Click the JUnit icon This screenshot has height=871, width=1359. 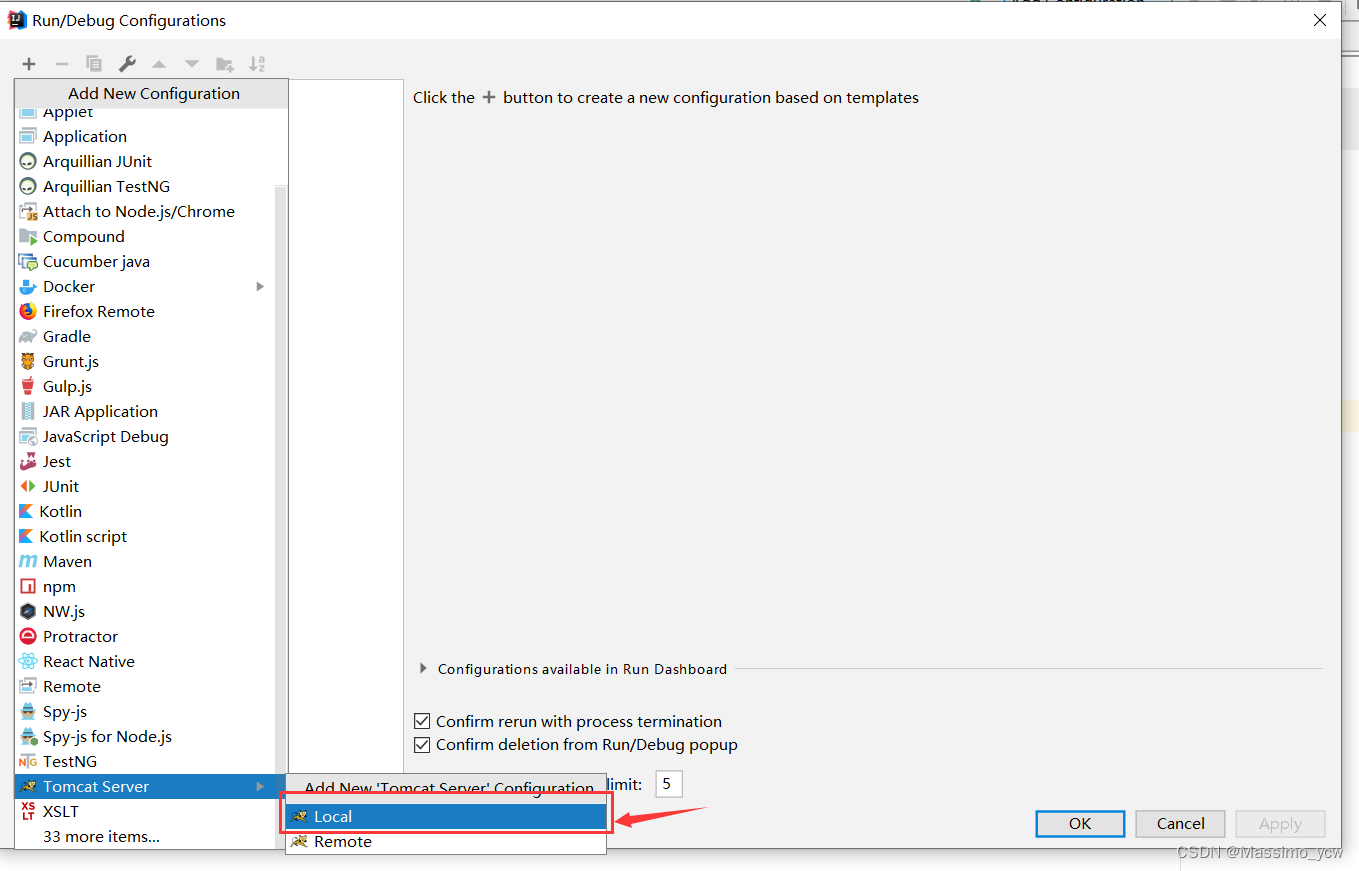28,486
